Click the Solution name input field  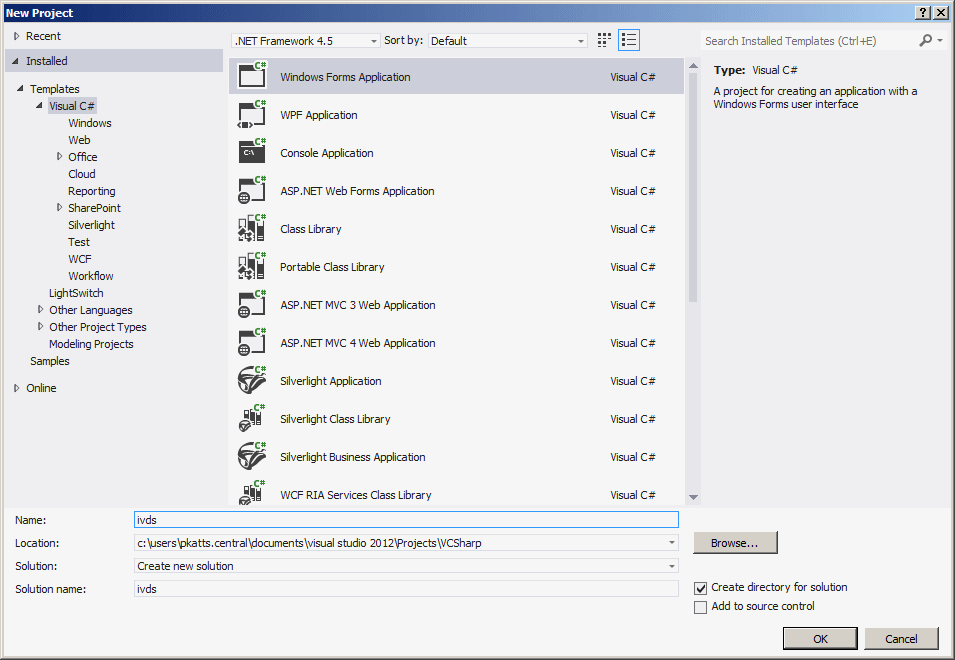(x=406, y=589)
